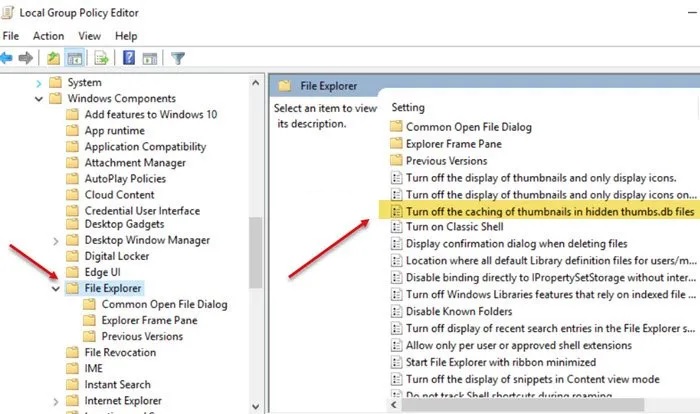Select IME folder in tree

pos(94,368)
